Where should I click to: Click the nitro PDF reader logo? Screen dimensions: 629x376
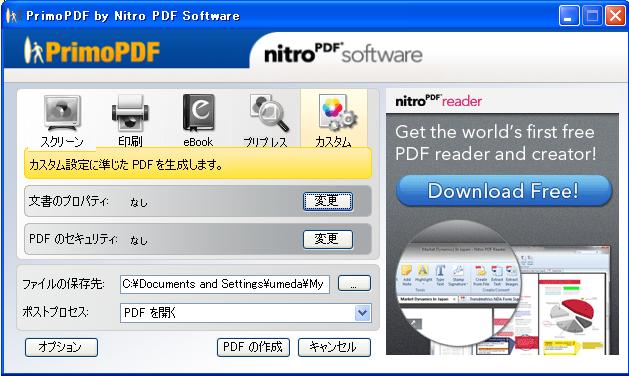pyautogui.click(x=438, y=101)
